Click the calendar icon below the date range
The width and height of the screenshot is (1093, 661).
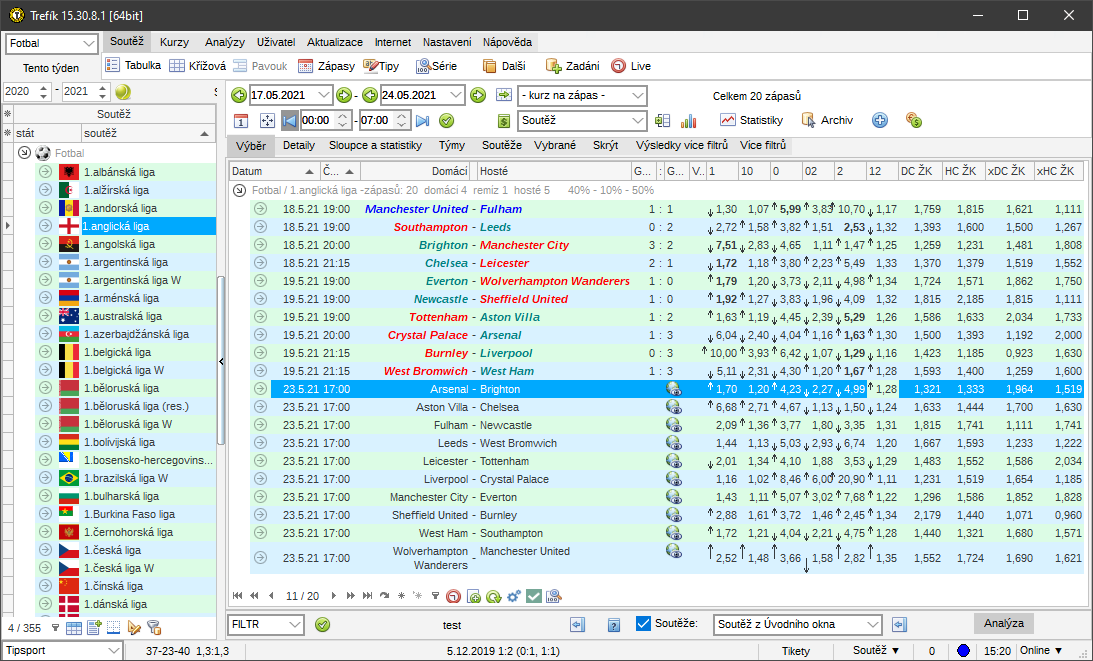pyautogui.click(x=240, y=121)
